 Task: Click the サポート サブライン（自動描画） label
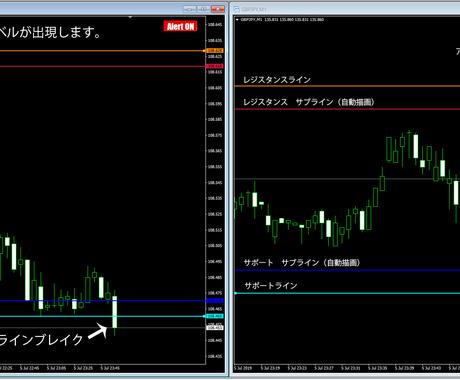pyautogui.click(x=302, y=263)
